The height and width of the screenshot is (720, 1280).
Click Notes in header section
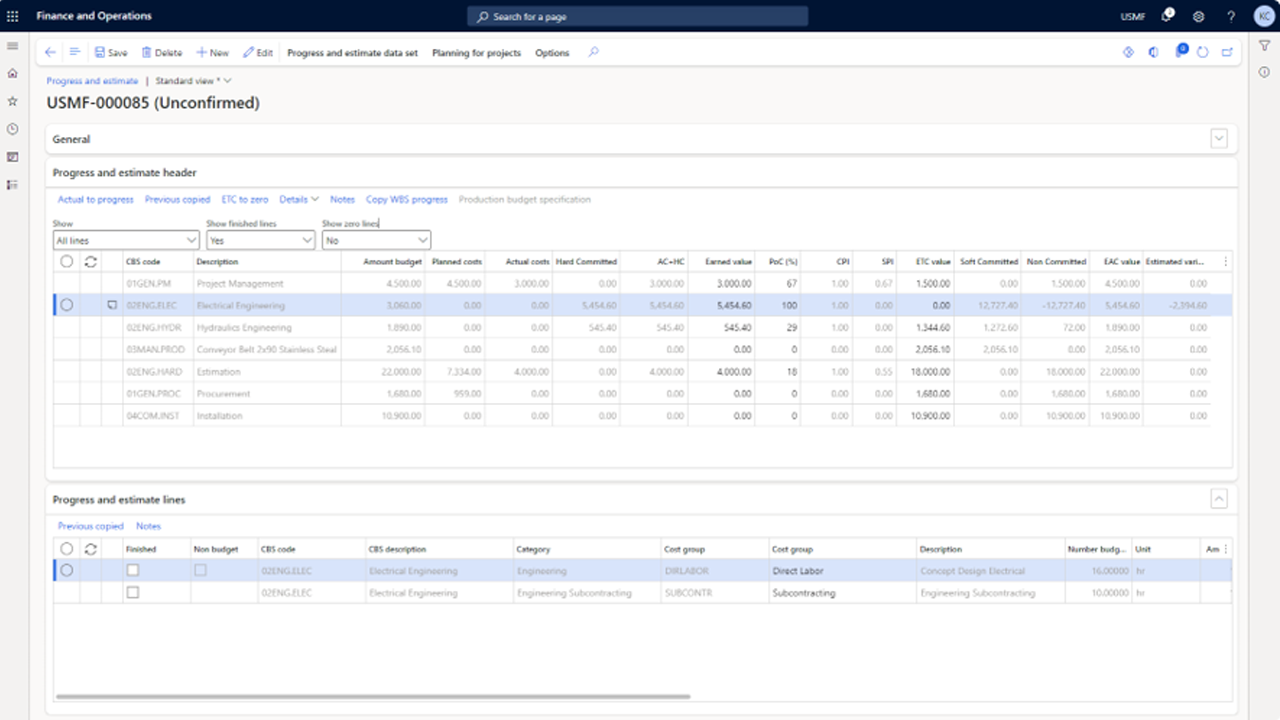pyautogui.click(x=342, y=200)
